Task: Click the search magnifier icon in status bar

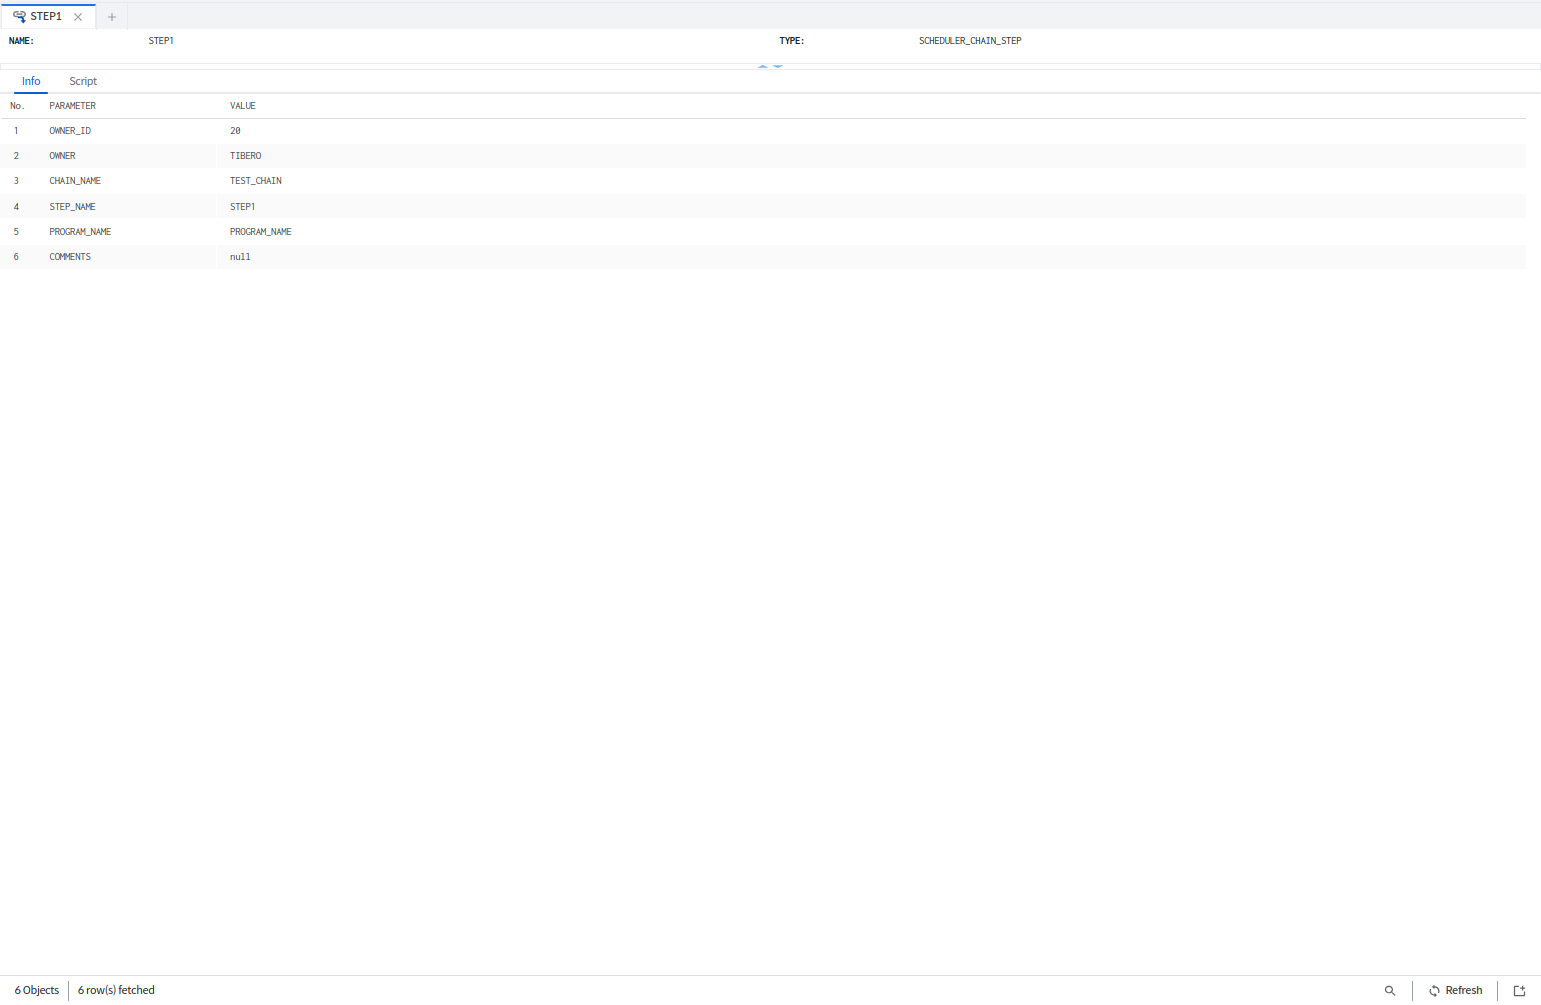Action: (1389, 991)
